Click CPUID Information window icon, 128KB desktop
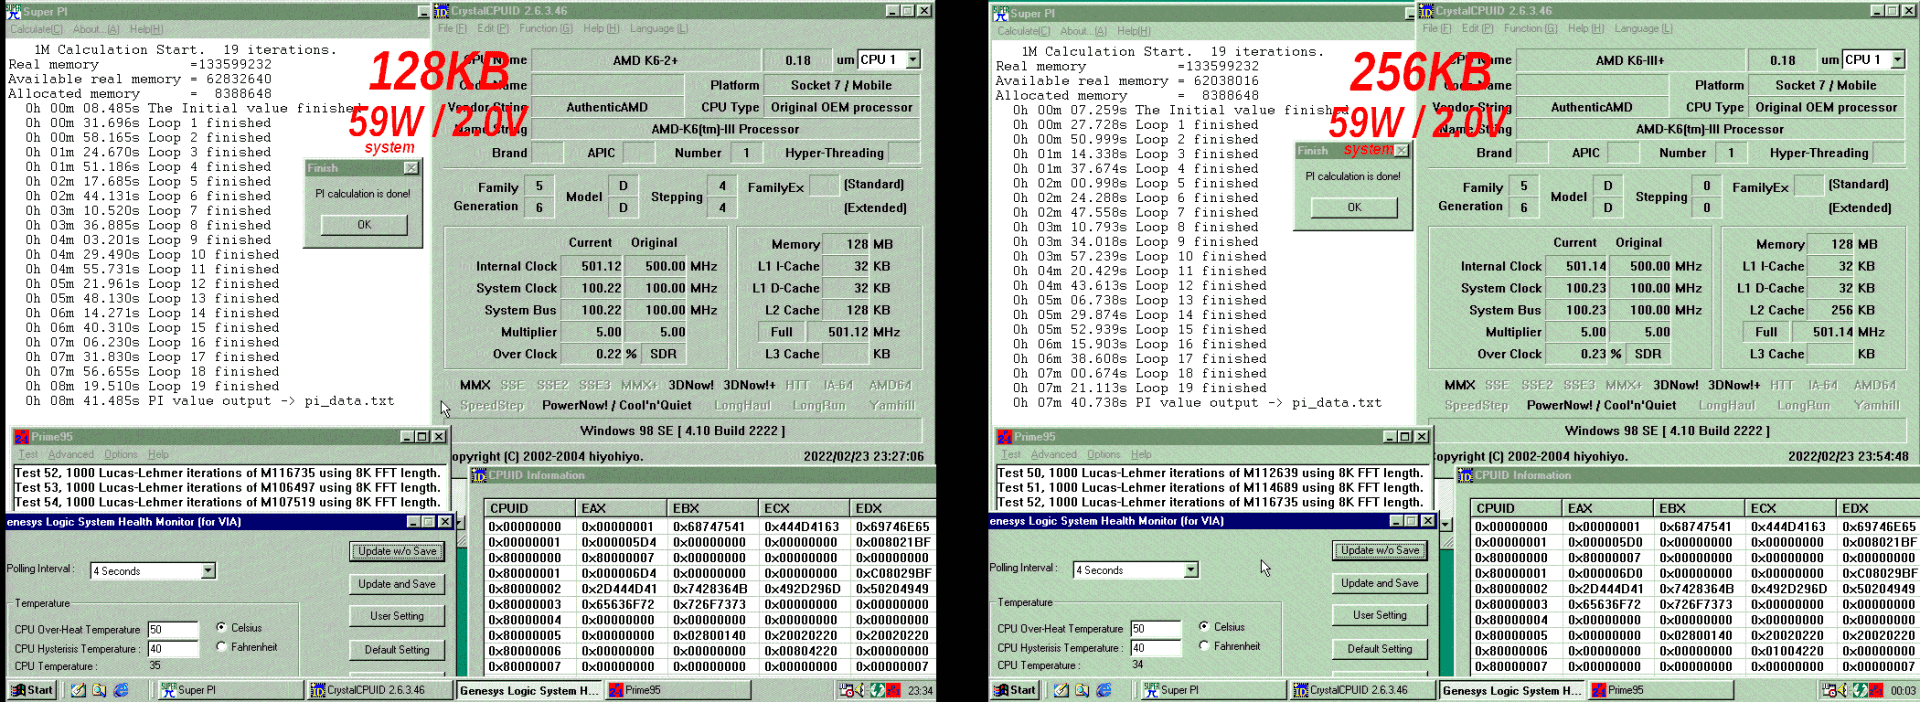The image size is (1920, 702). pos(479,475)
